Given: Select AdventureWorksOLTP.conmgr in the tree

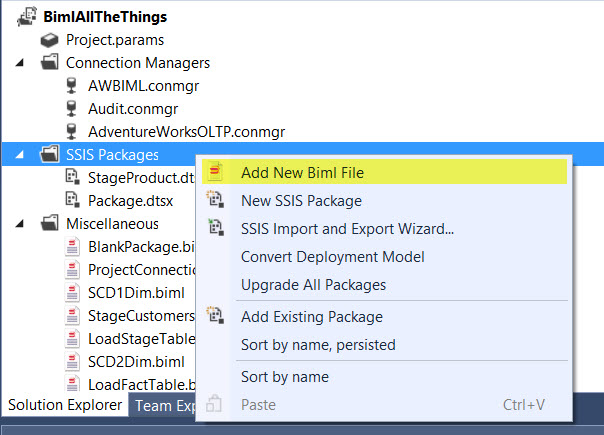Looking at the screenshot, I should point(186,132).
